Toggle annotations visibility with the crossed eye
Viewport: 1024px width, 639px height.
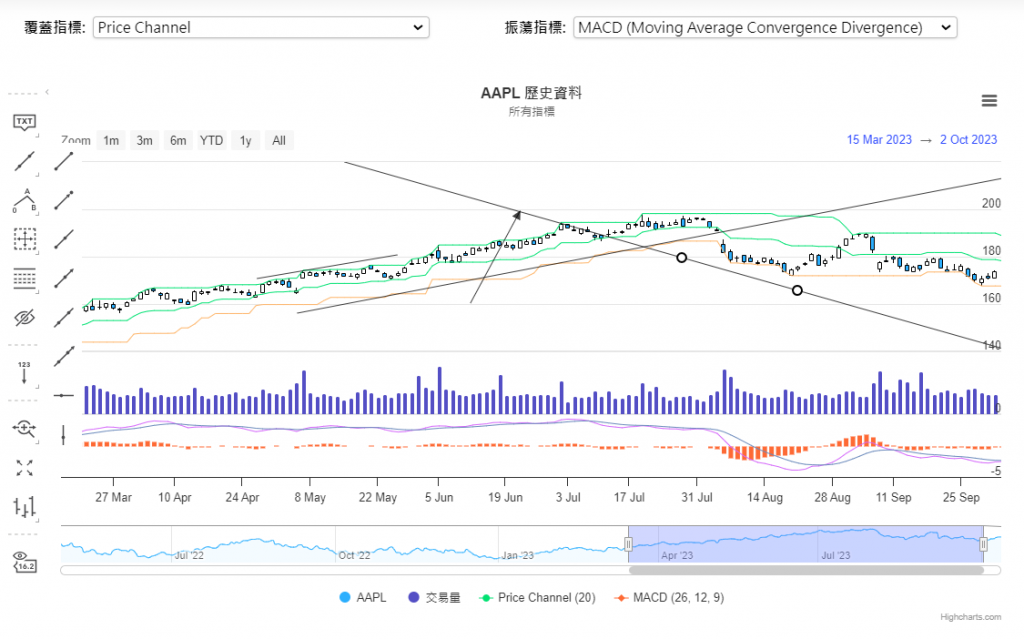(24, 318)
